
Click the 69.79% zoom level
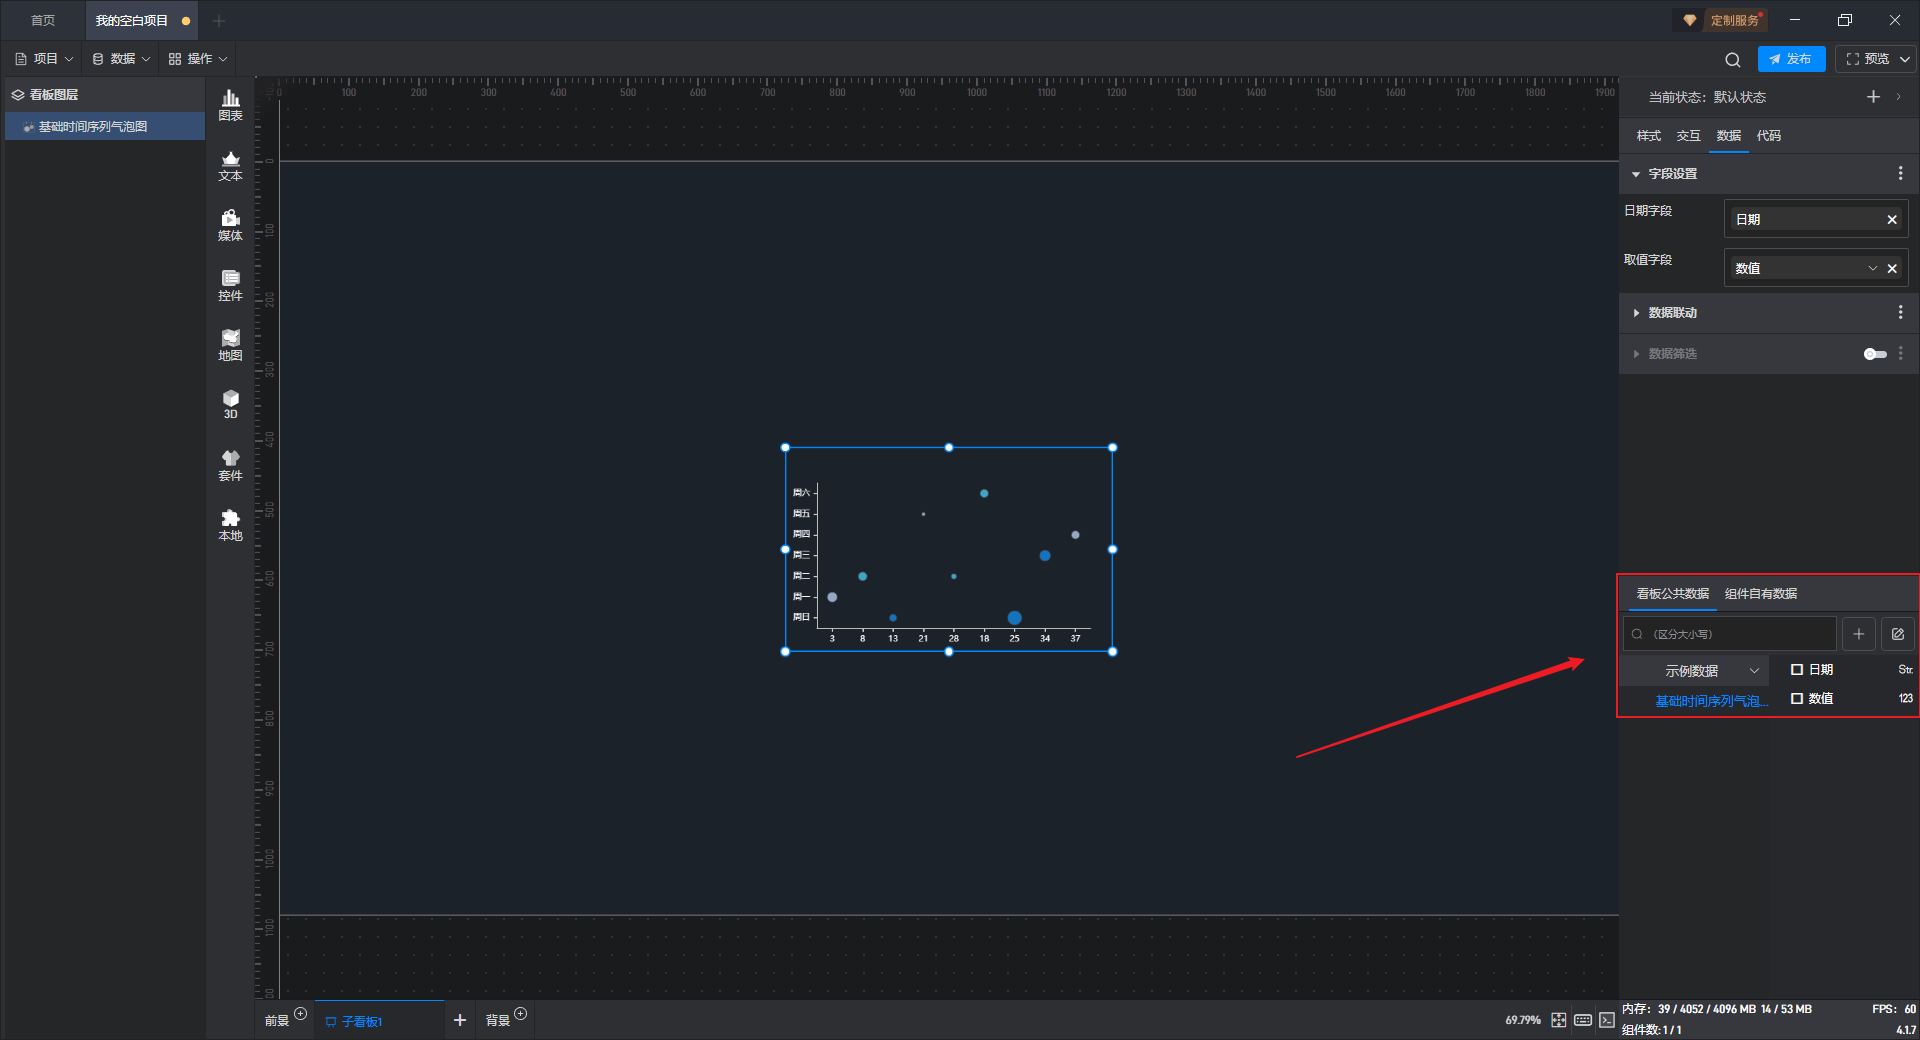[x=1523, y=1021]
